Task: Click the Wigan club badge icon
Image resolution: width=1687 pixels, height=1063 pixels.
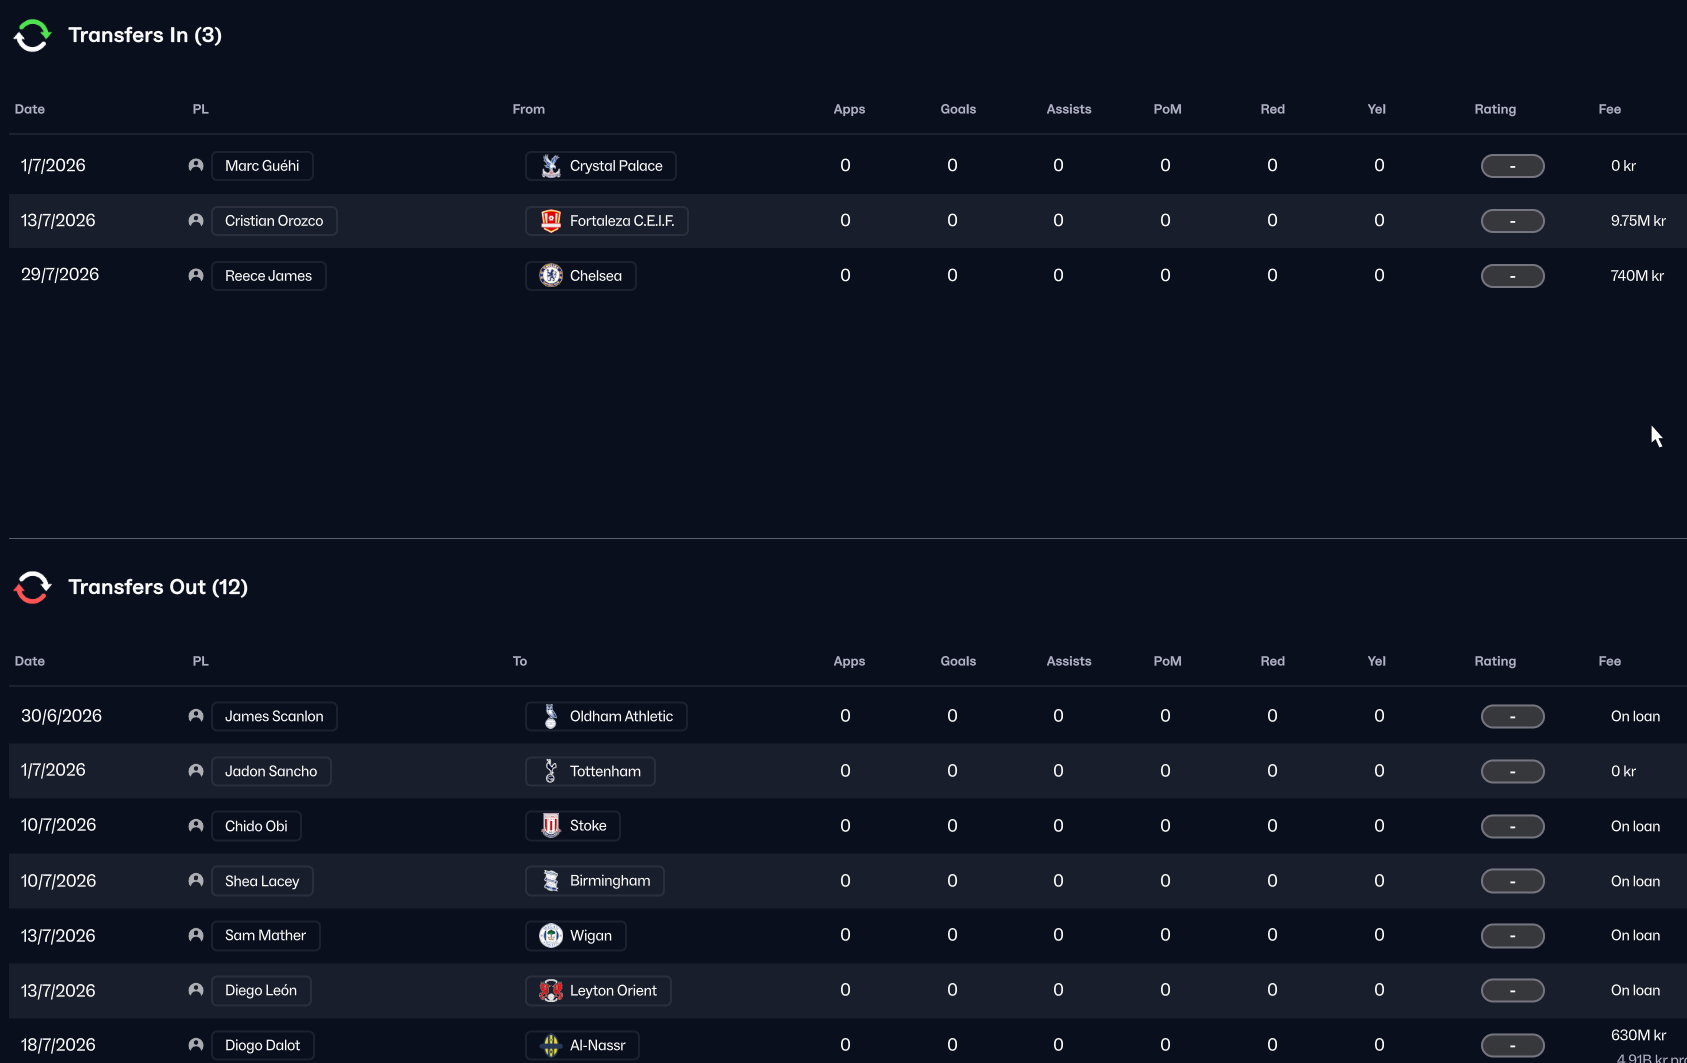Action: pyautogui.click(x=551, y=936)
